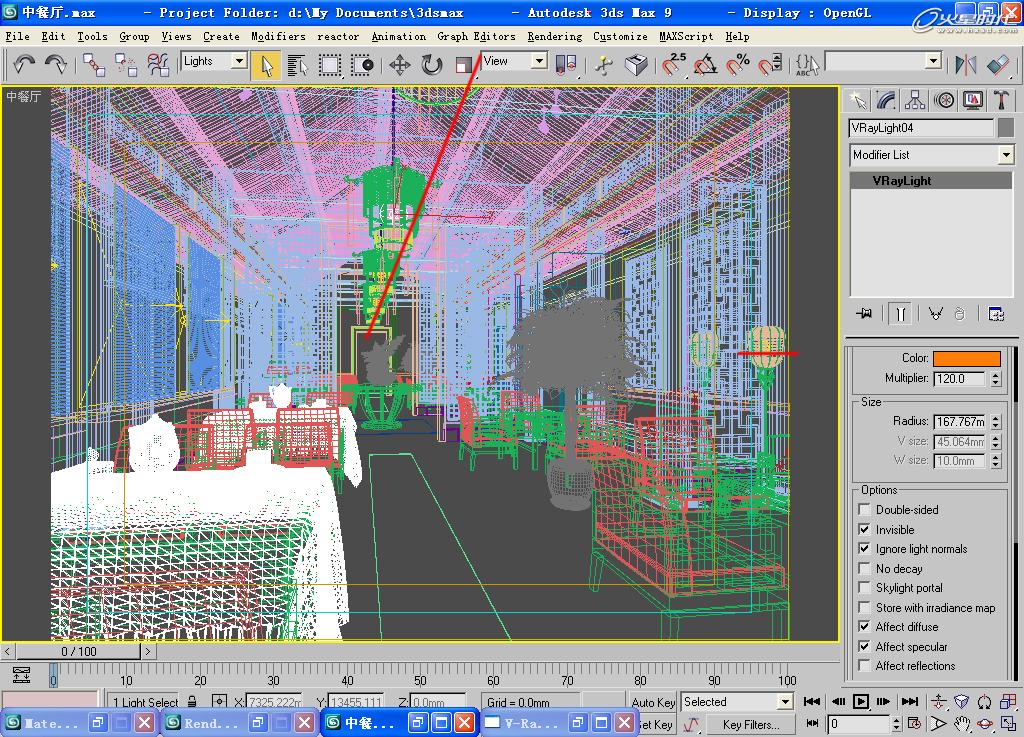Toggle Spinner Snap icon

click(x=770, y=65)
